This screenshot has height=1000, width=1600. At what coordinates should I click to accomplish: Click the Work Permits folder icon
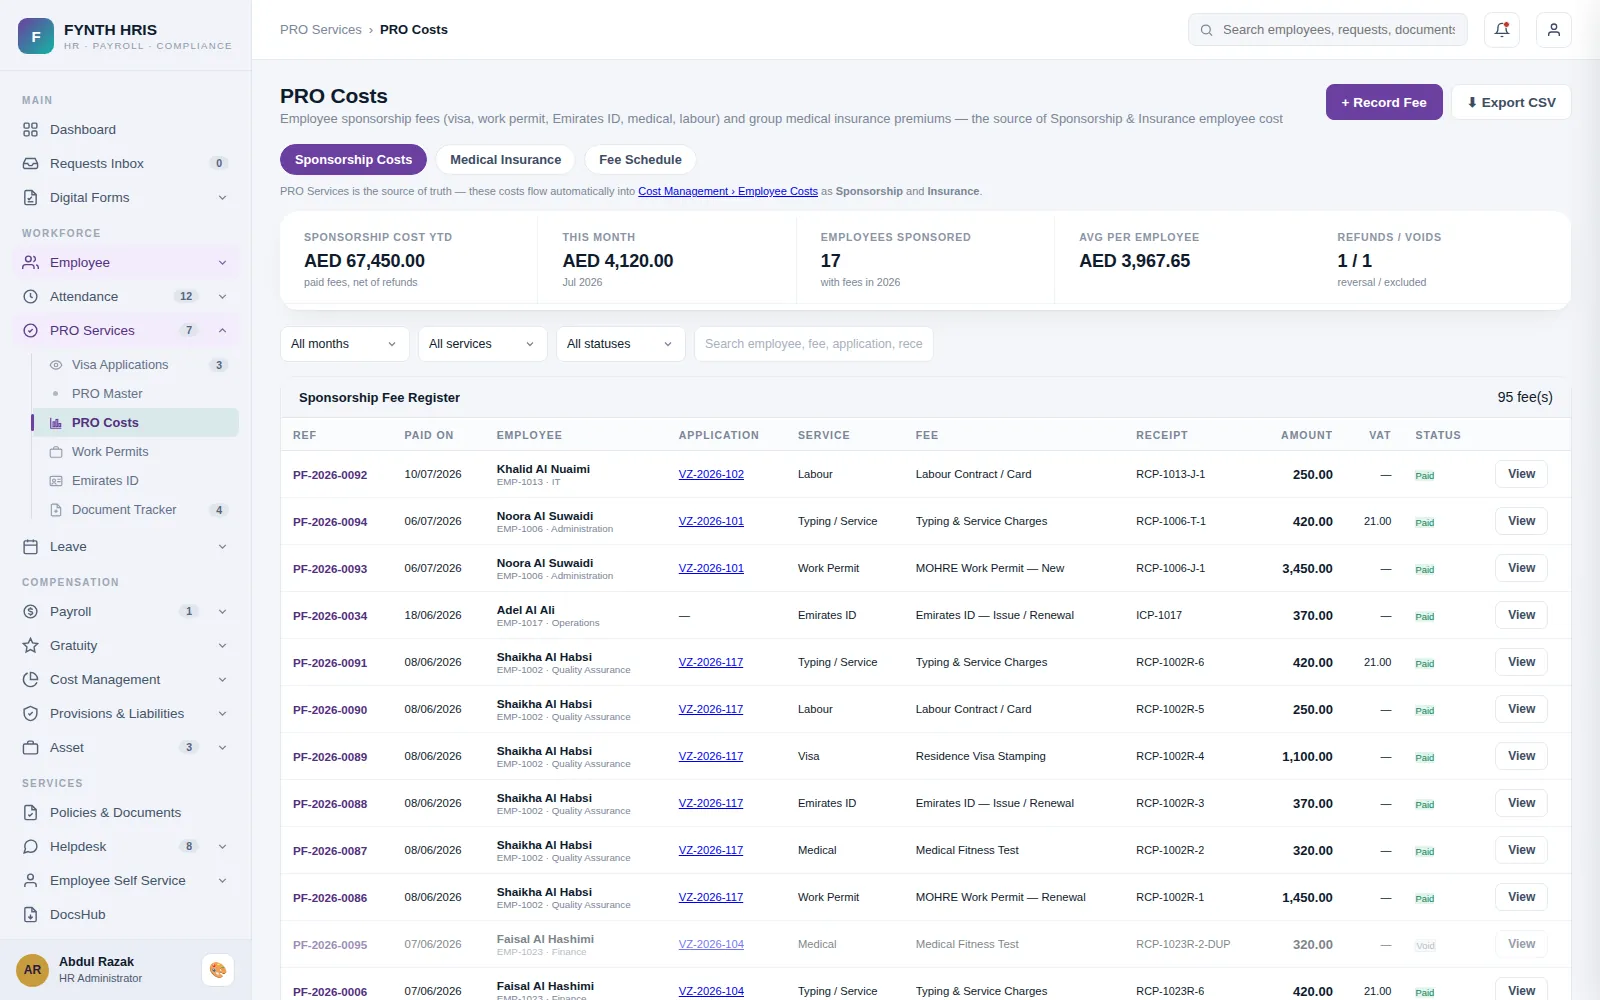click(x=56, y=452)
